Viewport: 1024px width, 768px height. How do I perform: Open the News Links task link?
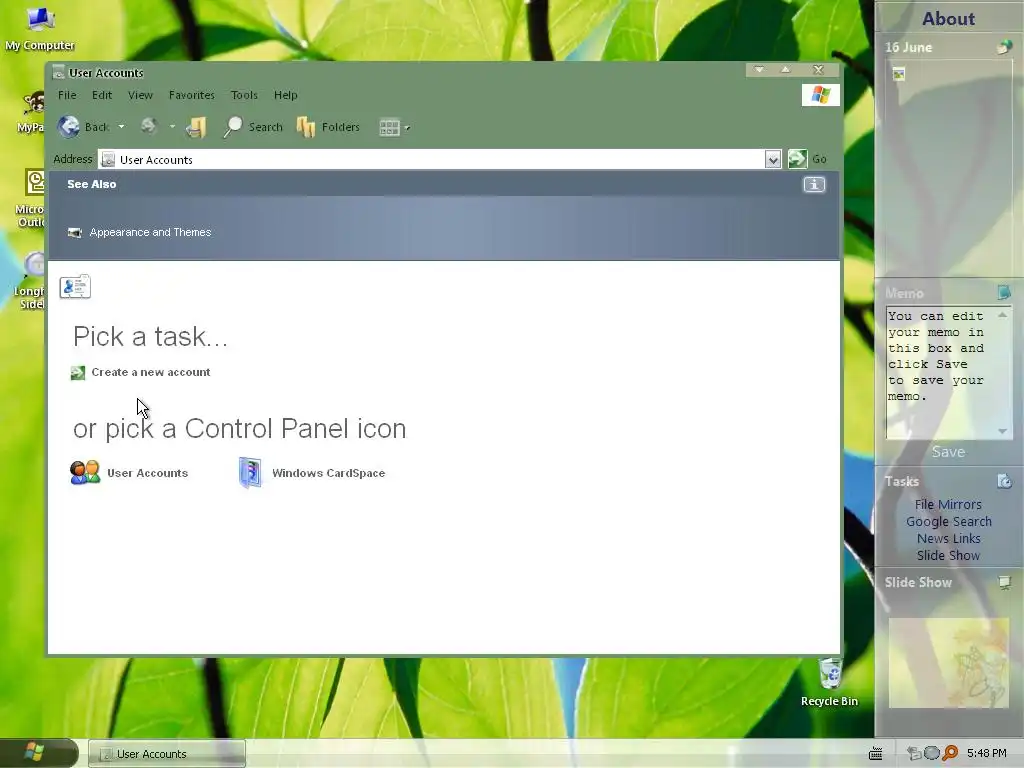(x=948, y=538)
